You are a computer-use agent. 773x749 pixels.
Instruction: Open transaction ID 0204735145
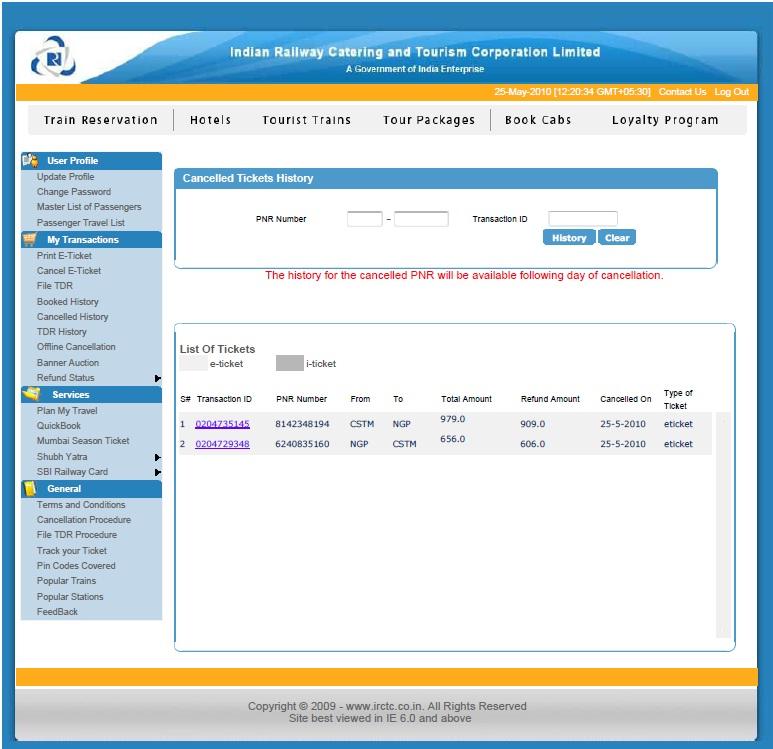[x=222, y=424]
